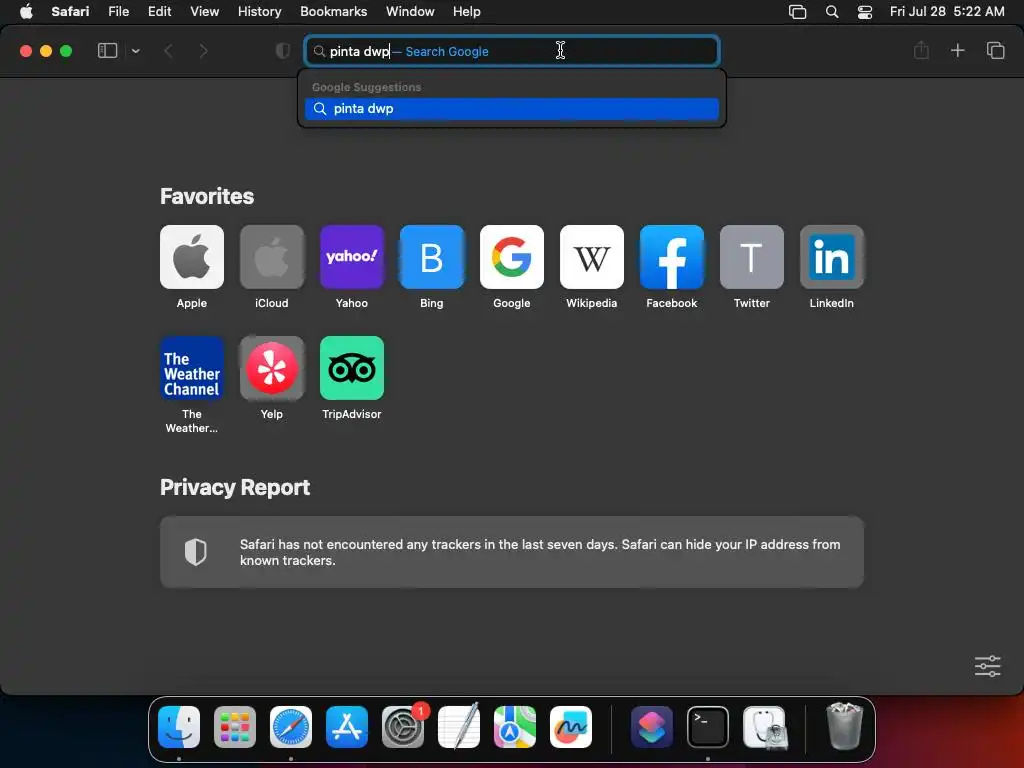This screenshot has width=1024, height=768.
Task: Select the 'pinta dwp' Google suggestion
Action: (x=511, y=109)
